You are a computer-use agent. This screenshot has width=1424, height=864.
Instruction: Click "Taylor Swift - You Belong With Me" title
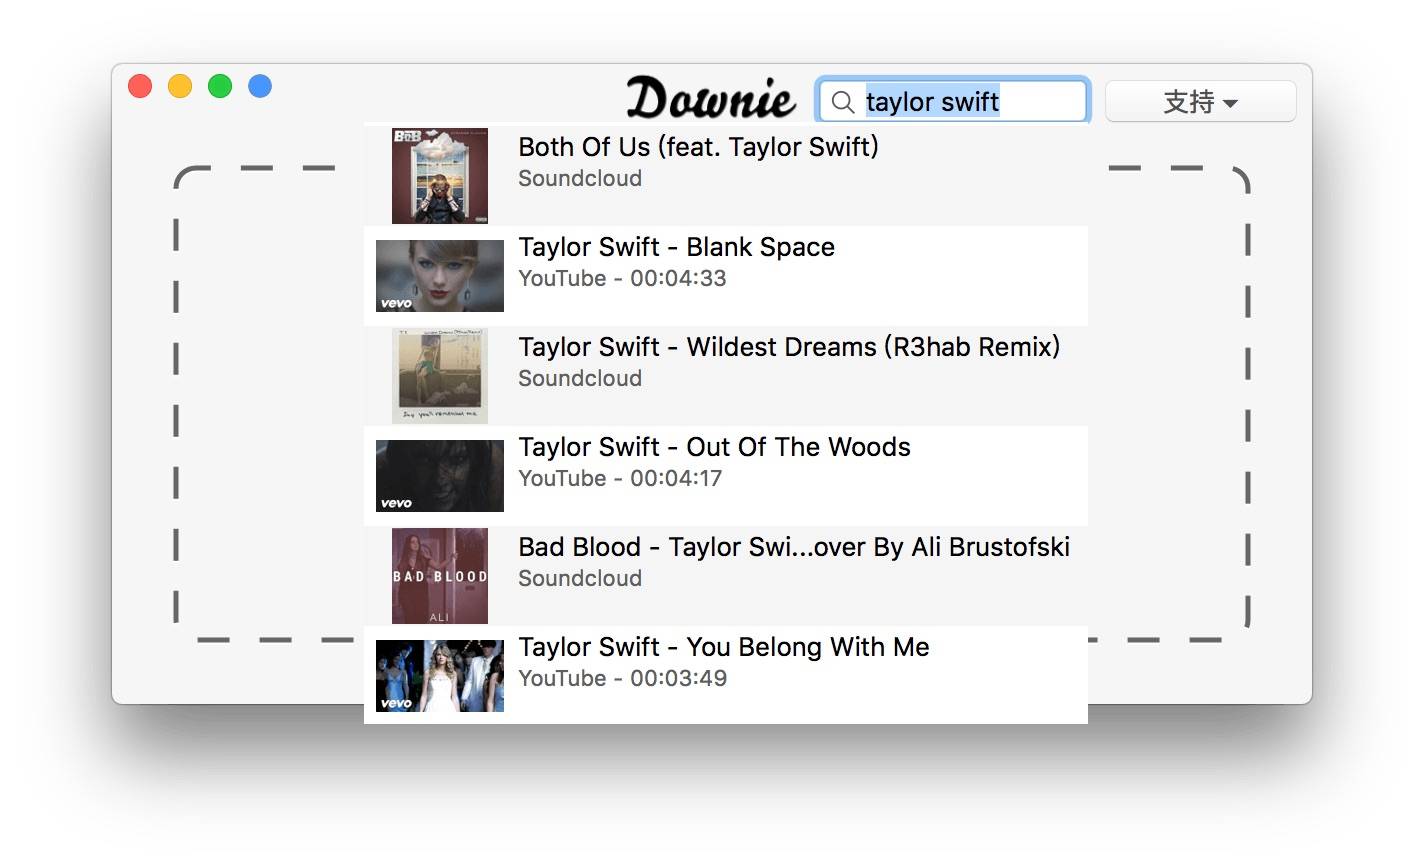pos(724,647)
